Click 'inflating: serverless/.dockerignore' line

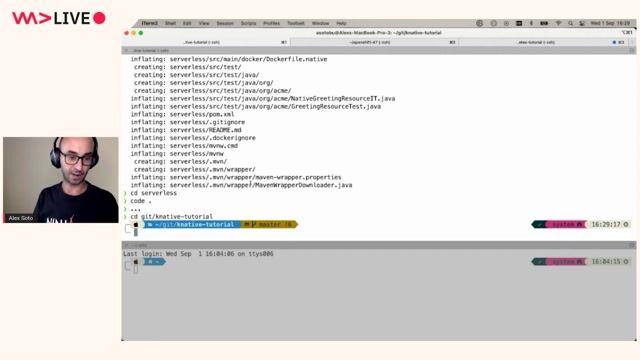[x=193, y=138]
